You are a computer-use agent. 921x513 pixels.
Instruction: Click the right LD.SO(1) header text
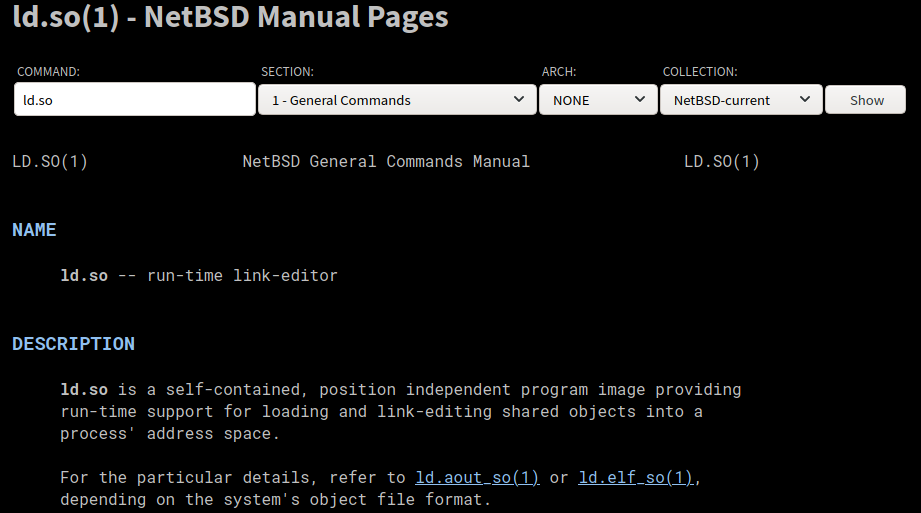pyautogui.click(x=721, y=161)
